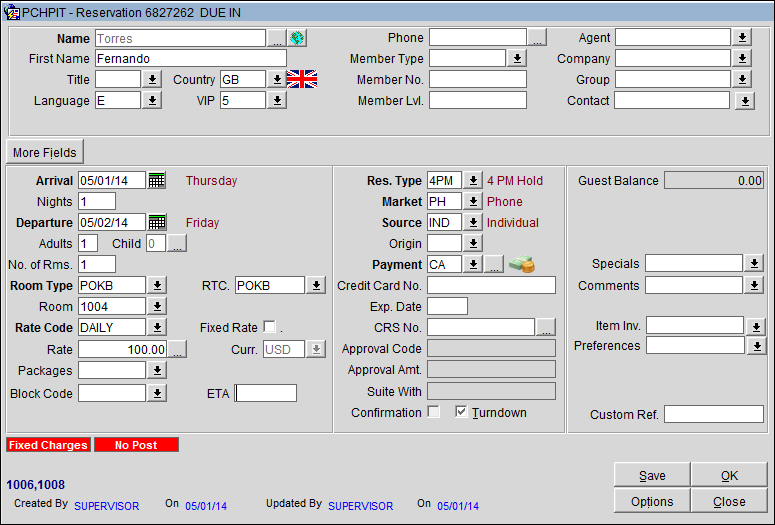Click the UK flag icon
This screenshot has height=525, width=775.
(301, 79)
